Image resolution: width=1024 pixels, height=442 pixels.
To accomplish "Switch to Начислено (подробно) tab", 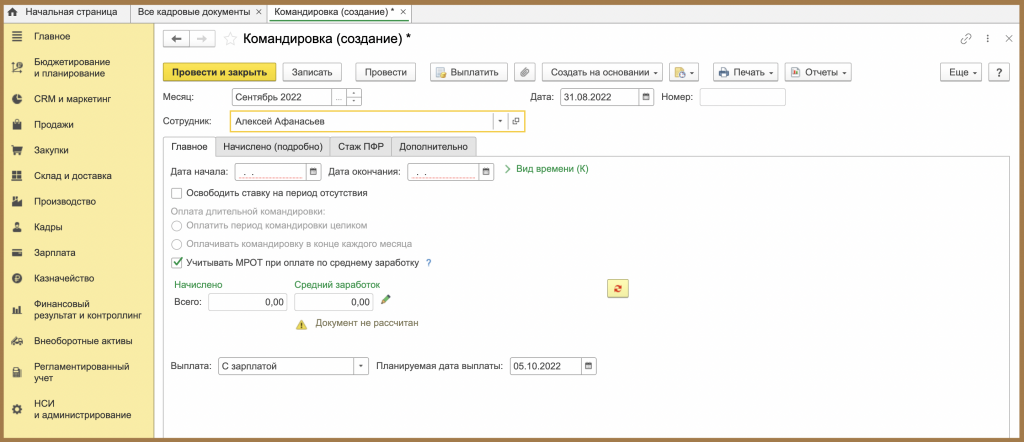I will [273, 147].
